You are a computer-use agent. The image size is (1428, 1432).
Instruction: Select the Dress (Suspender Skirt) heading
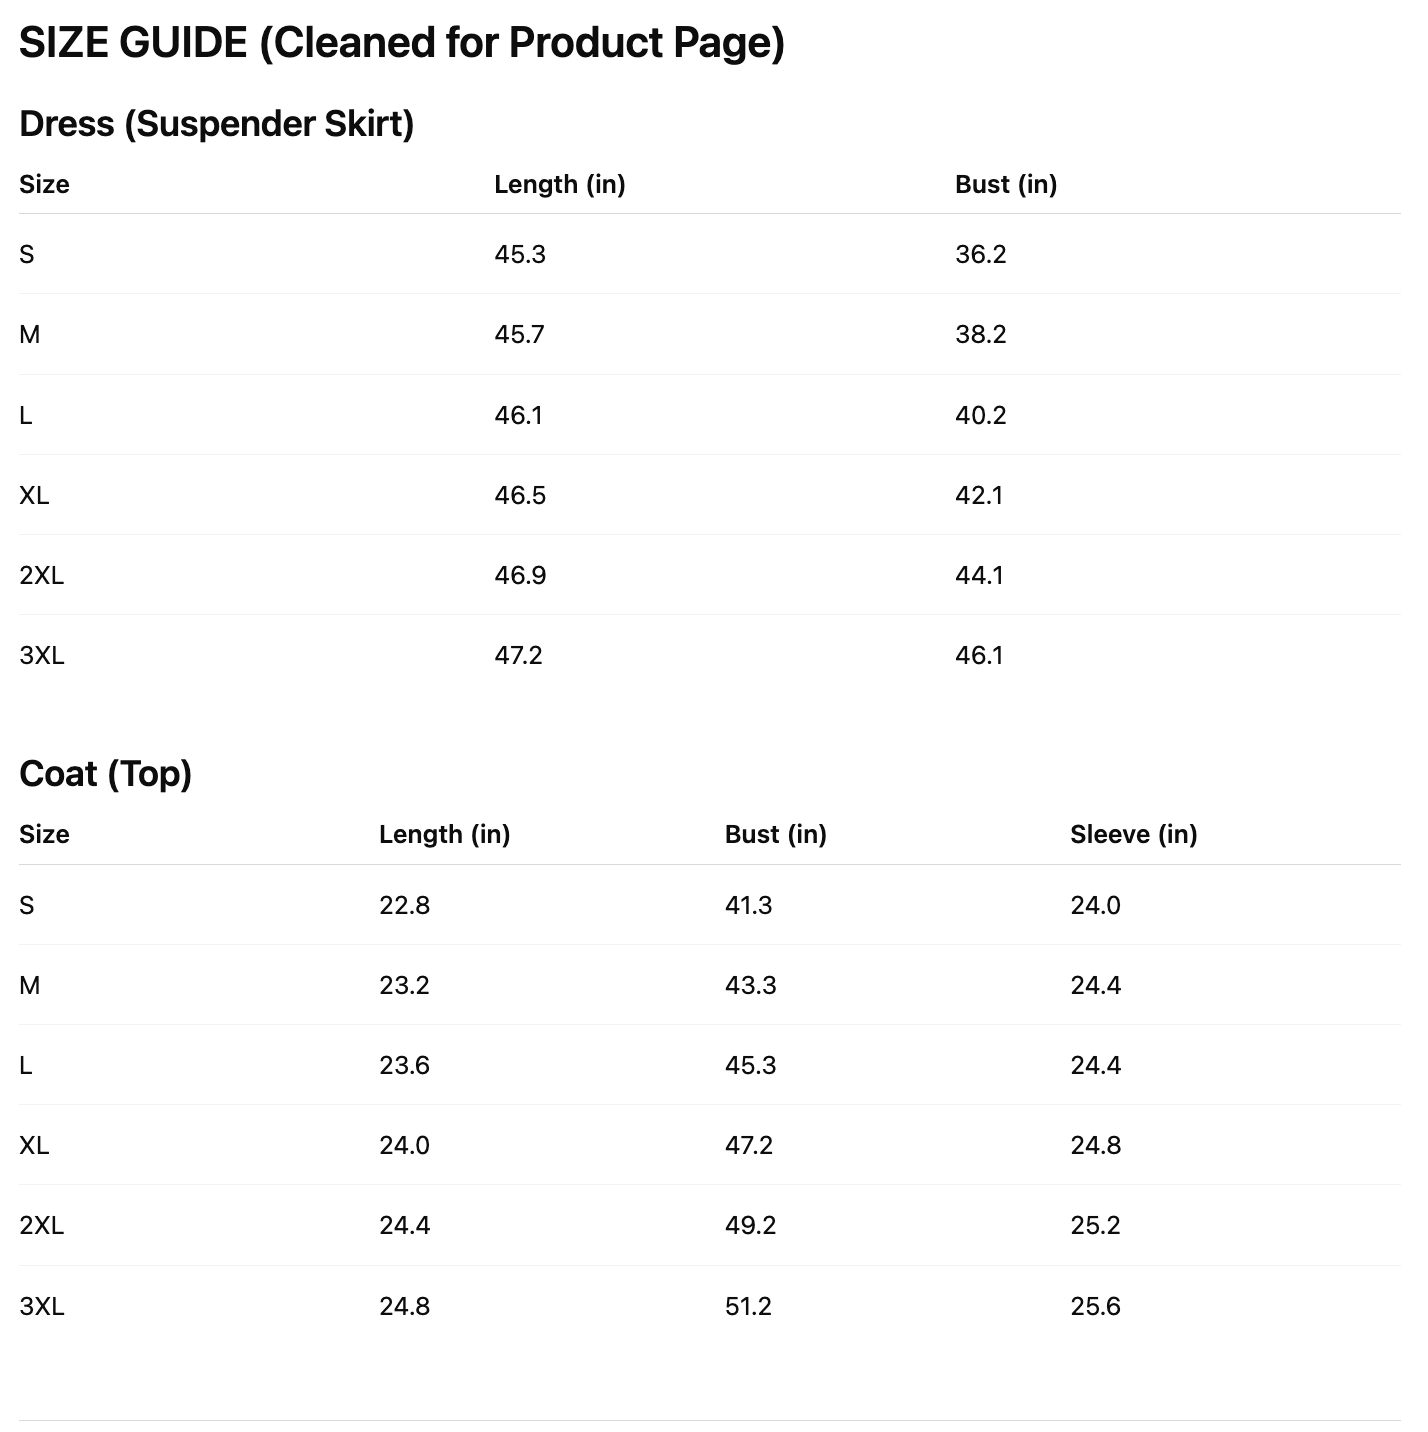(x=216, y=124)
